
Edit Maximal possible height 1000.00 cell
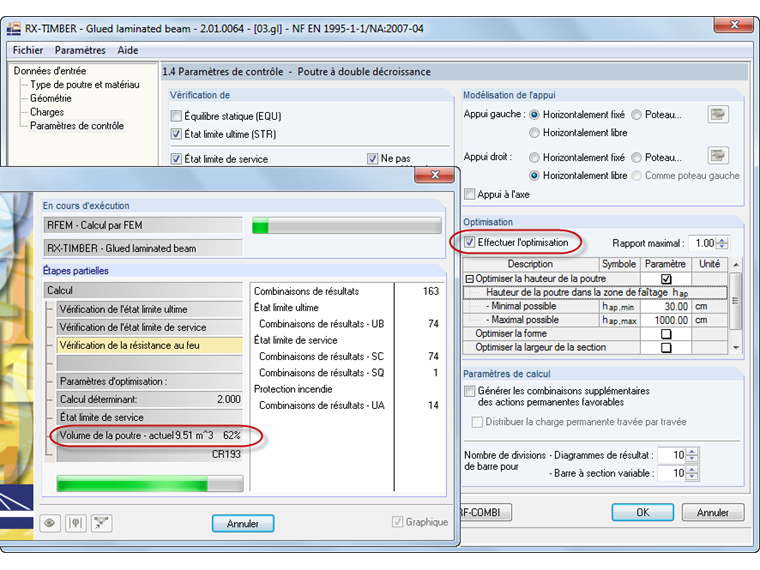[666, 320]
